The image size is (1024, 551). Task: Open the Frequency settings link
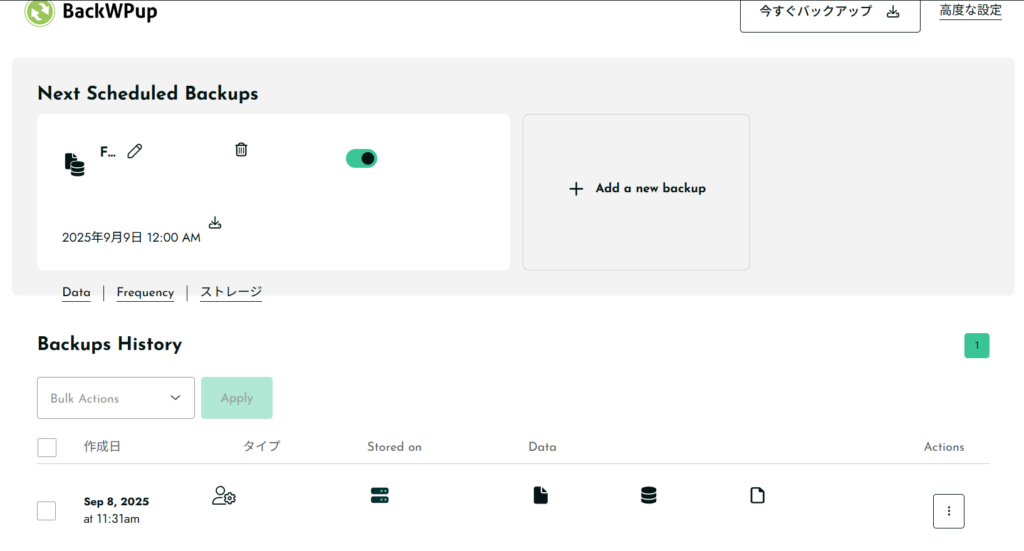pyautogui.click(x=145, y=293)
